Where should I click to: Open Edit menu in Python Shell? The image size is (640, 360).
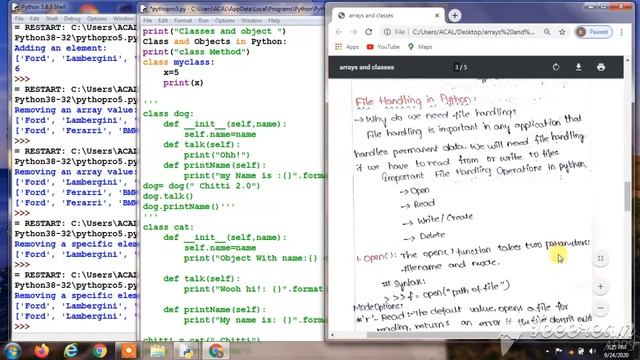click(34, 19)
